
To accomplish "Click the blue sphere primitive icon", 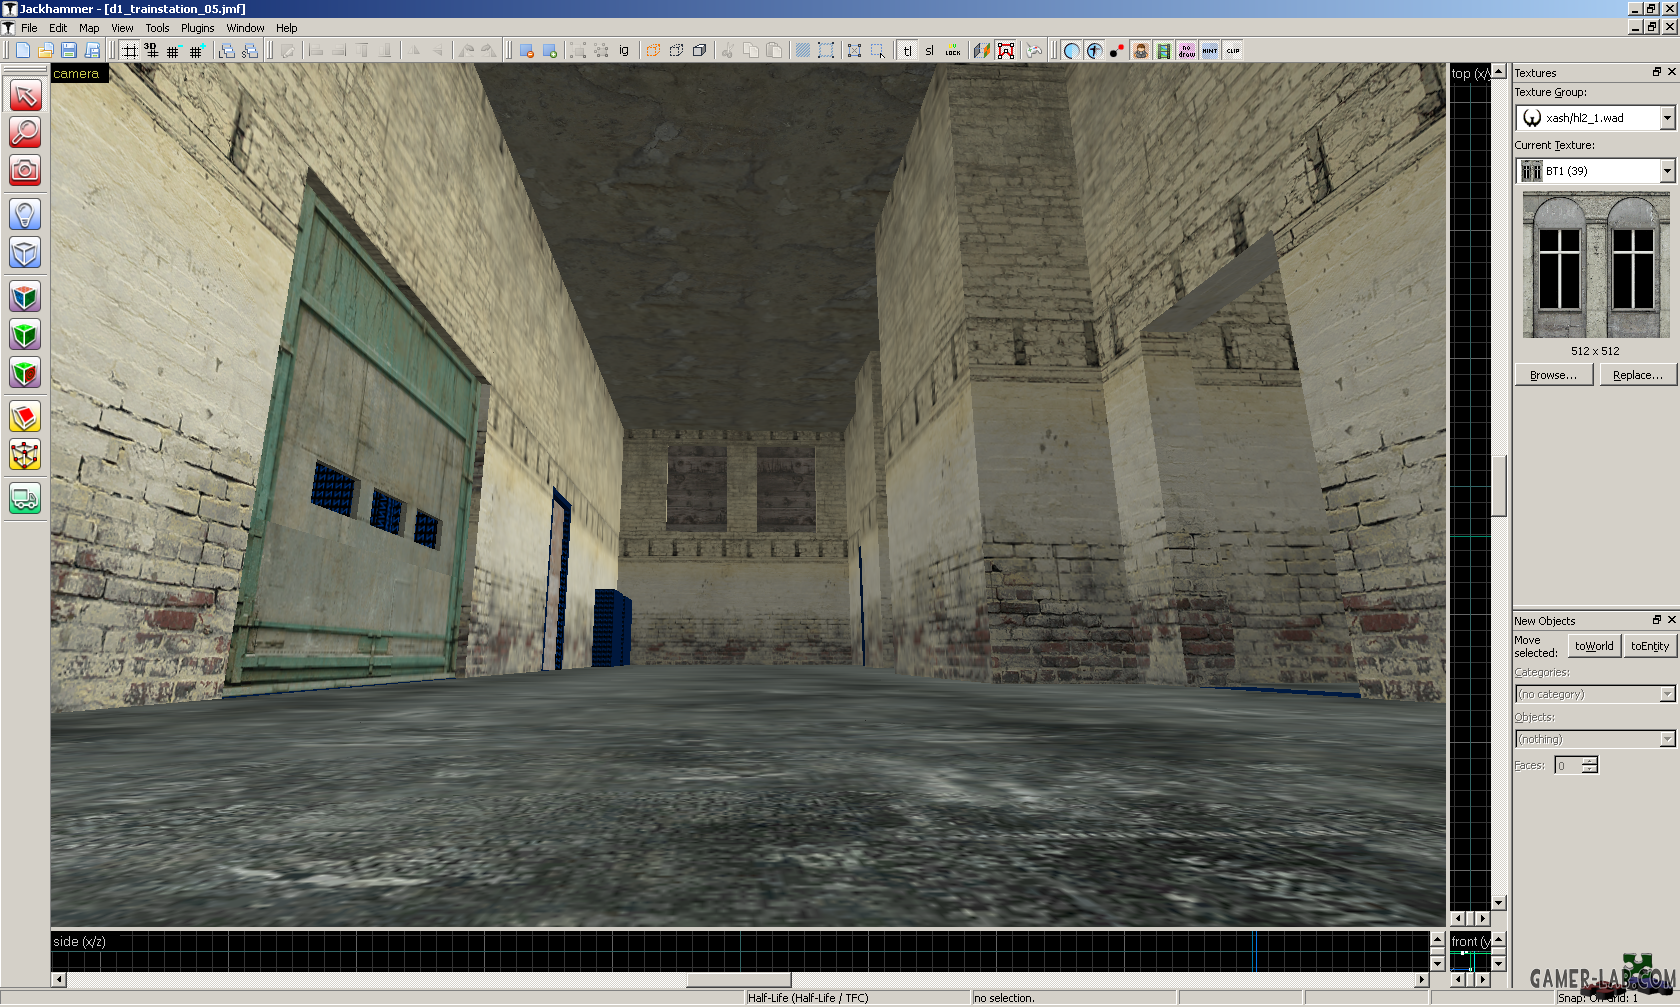I will [1071, 50].
